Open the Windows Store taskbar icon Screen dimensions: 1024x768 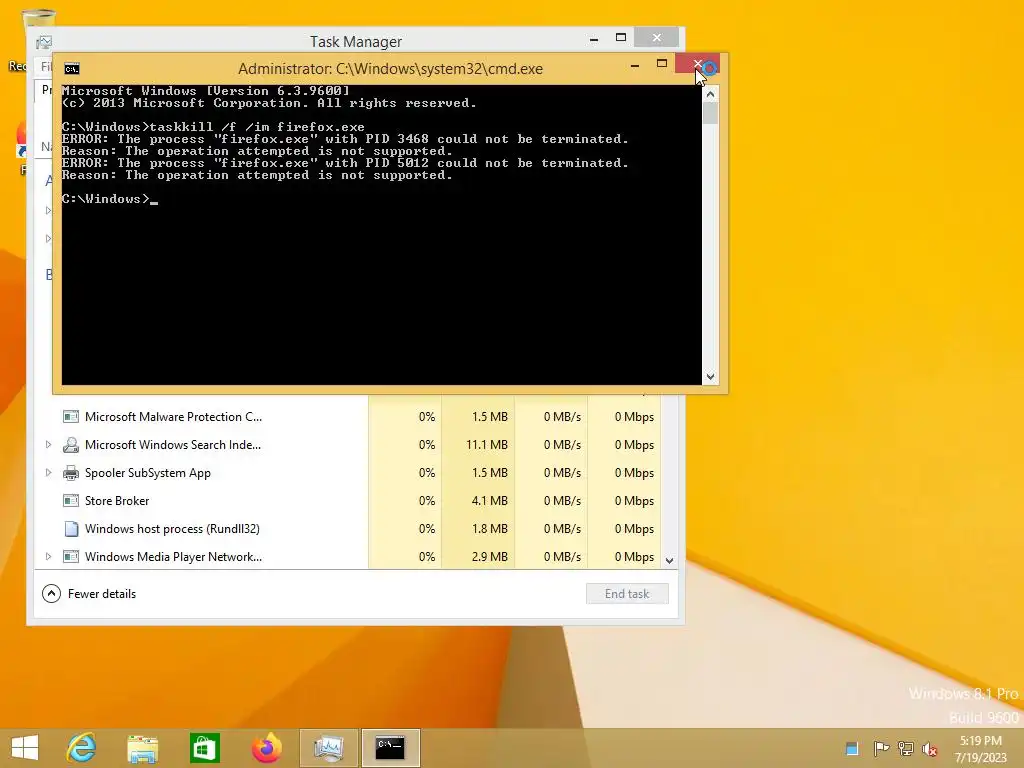[204, 748]
